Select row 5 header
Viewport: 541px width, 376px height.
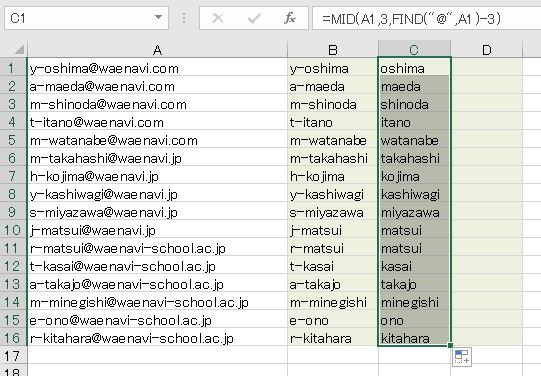tap(13, 140)
